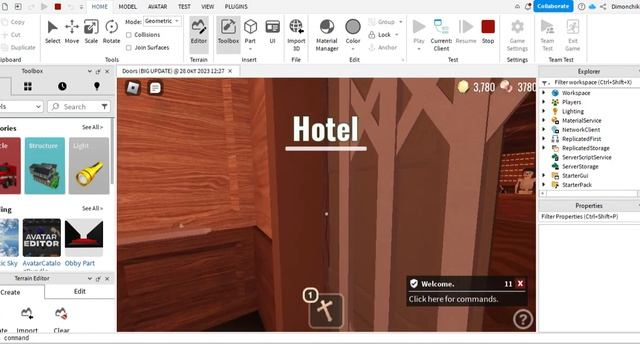This screenshot has height=360, width=640.
Task: Click the Collaborate button
Action: click(x=553, y=6)
